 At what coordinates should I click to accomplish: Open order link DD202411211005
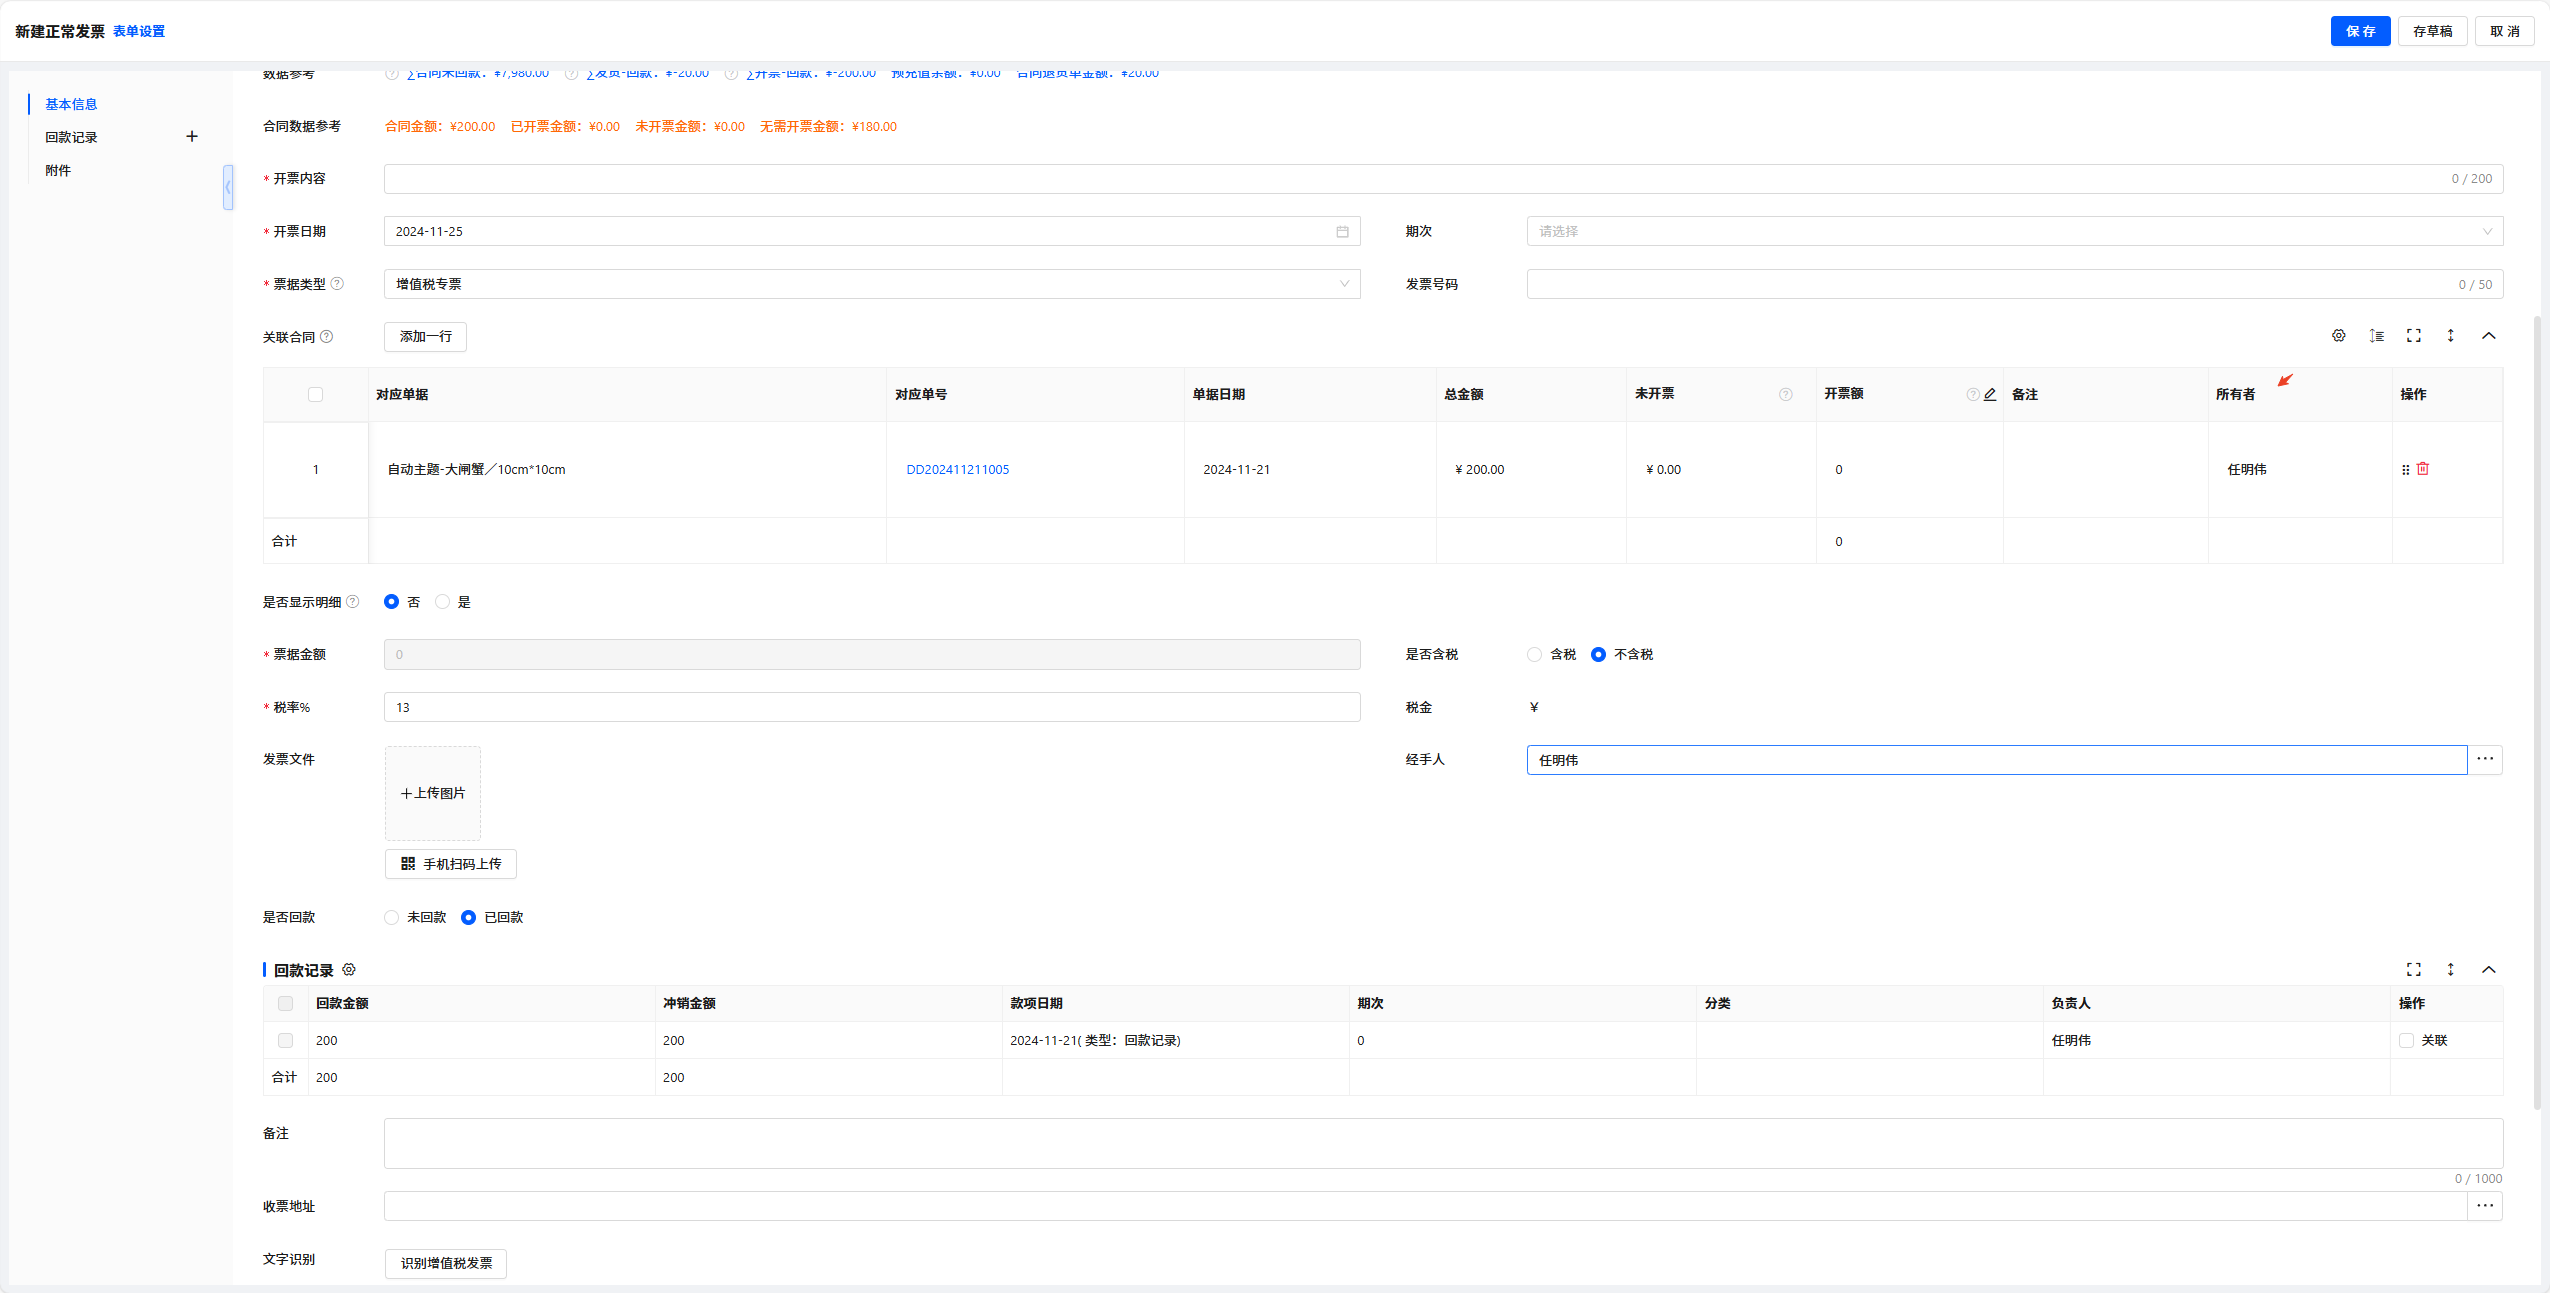point(957,470)
